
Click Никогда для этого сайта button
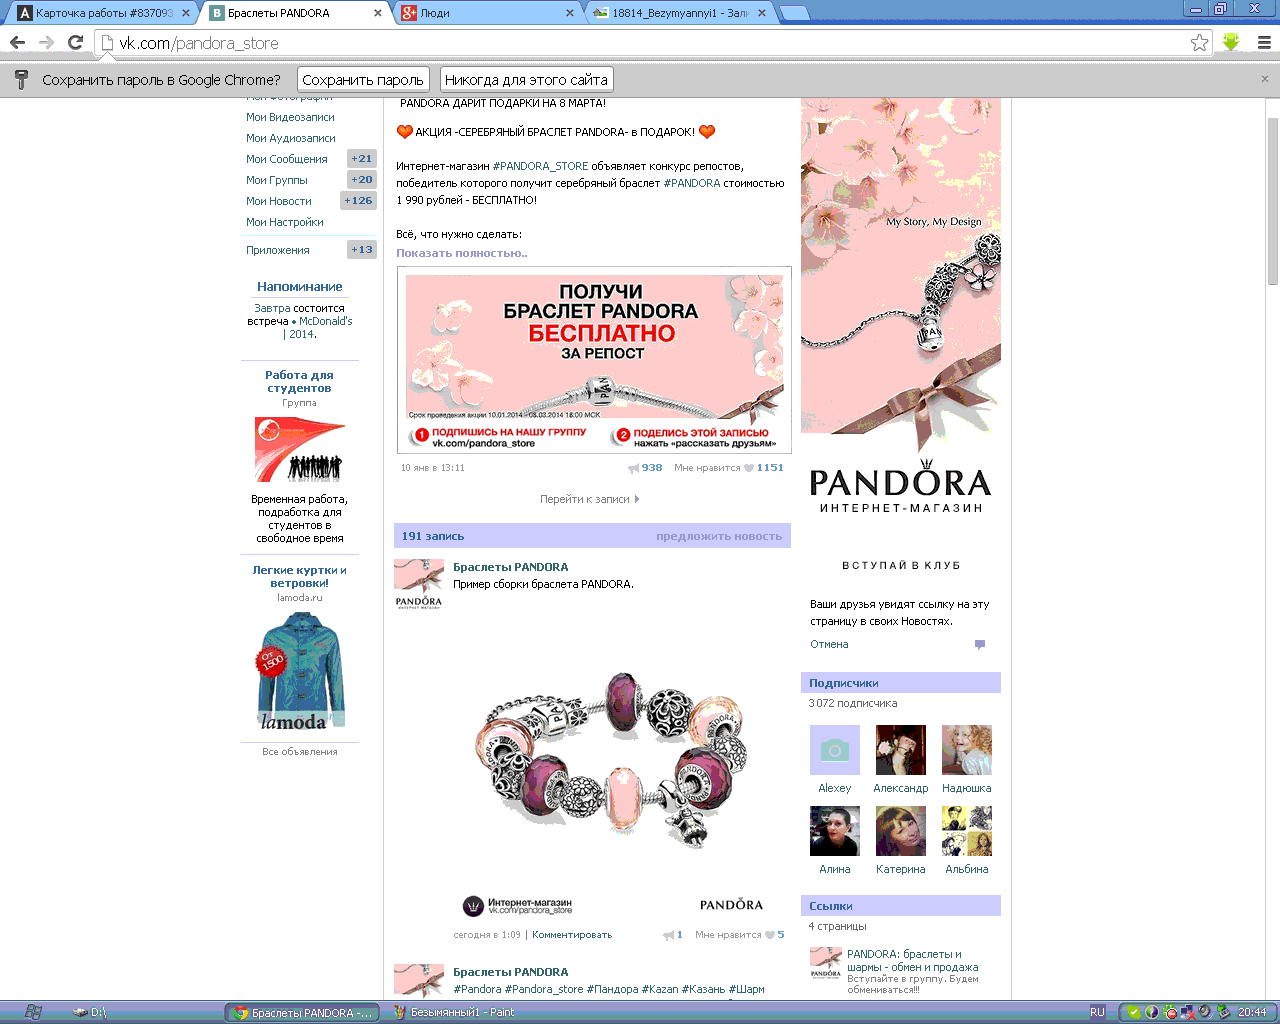(526, 80)
